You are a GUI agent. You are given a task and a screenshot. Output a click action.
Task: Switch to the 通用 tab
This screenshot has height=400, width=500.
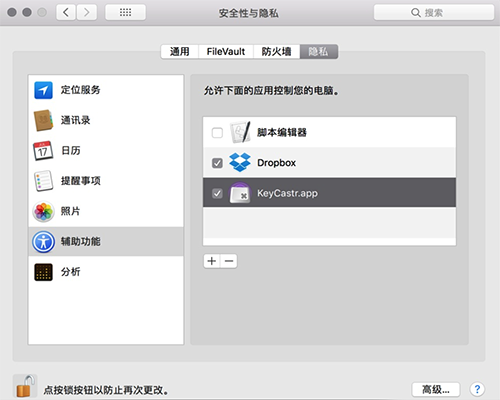pos(180,52)
